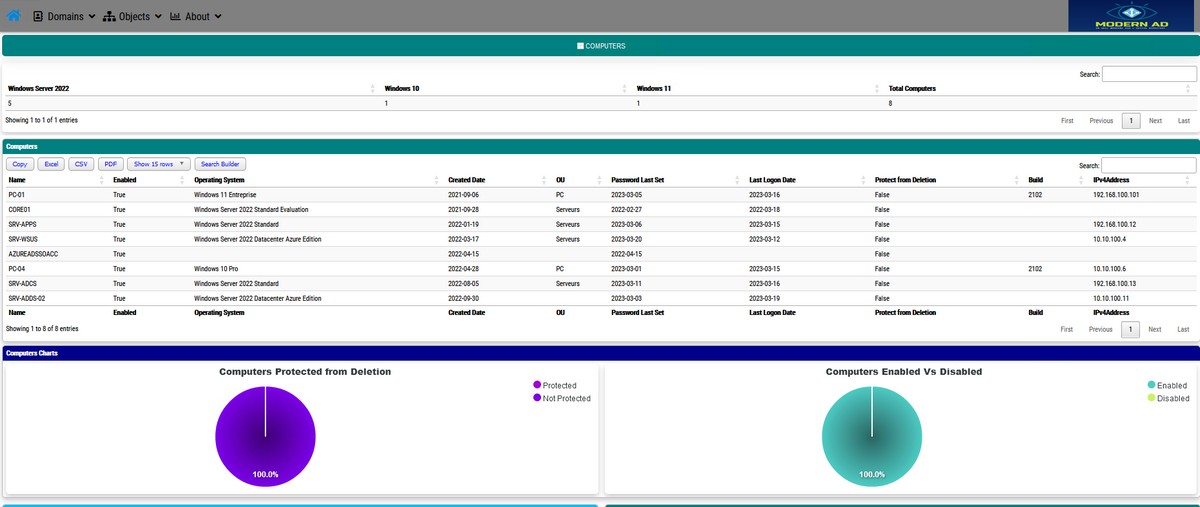
Task: Click the Modern AD logo
Action: [1132, 16]
